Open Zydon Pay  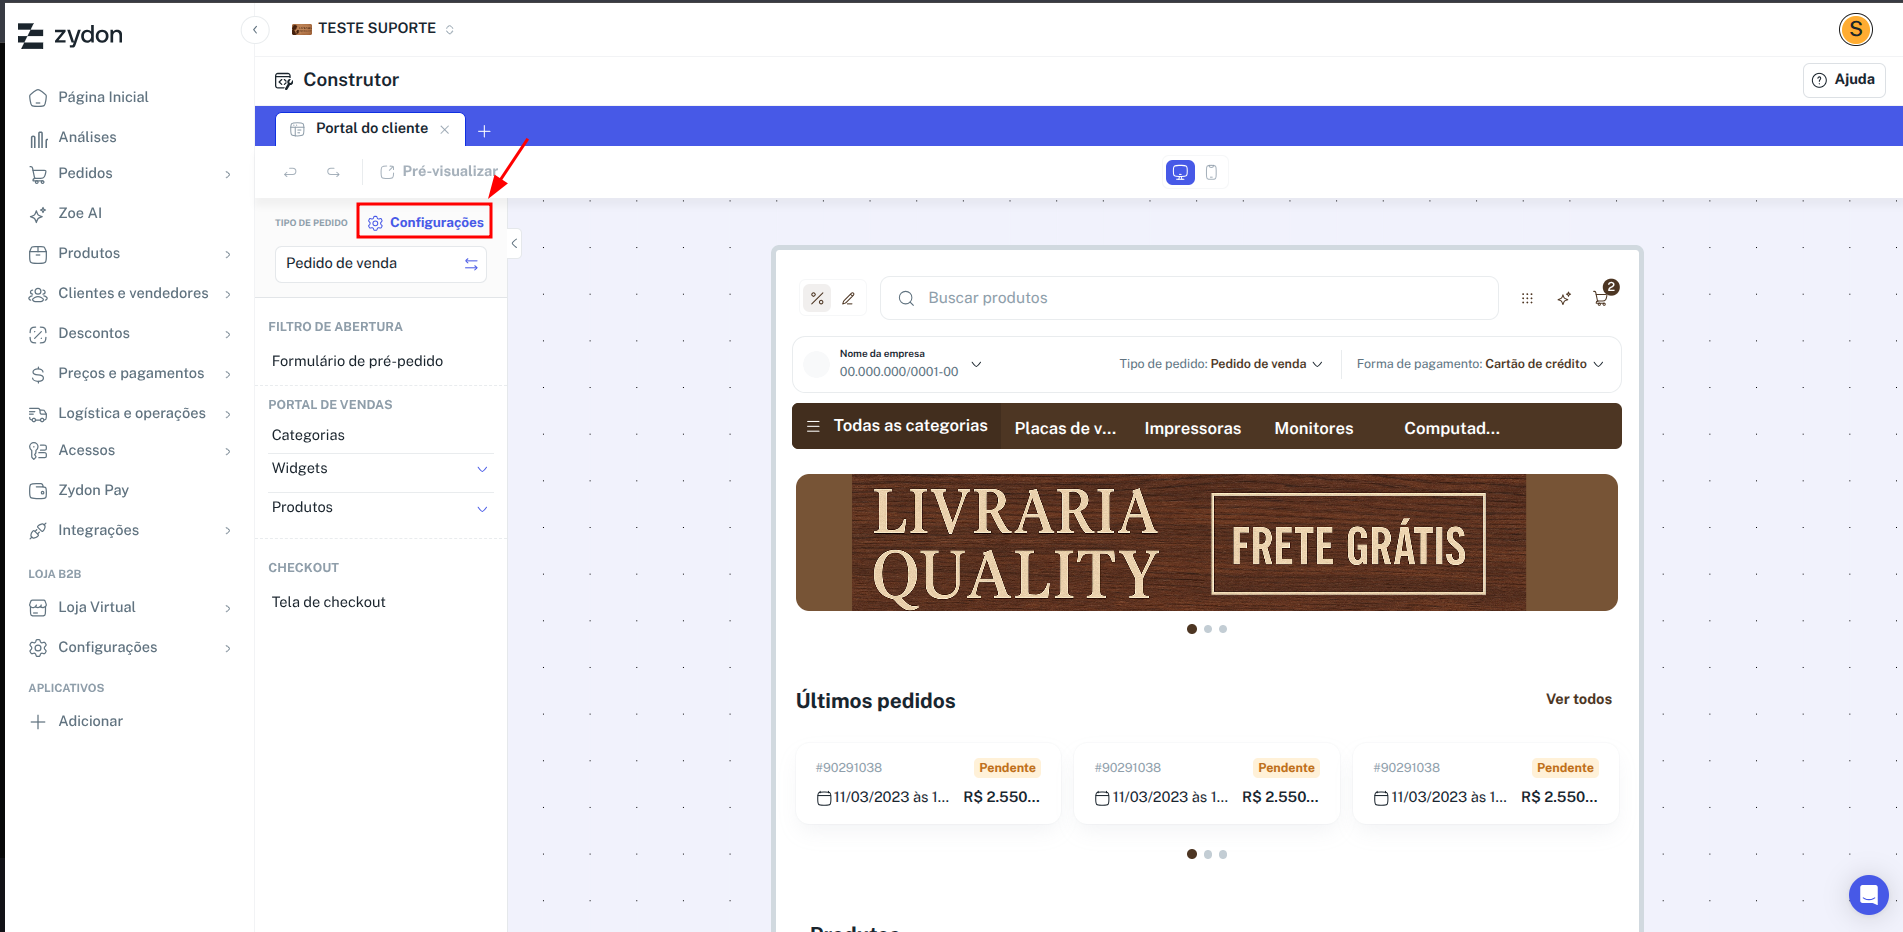(93, 490)
